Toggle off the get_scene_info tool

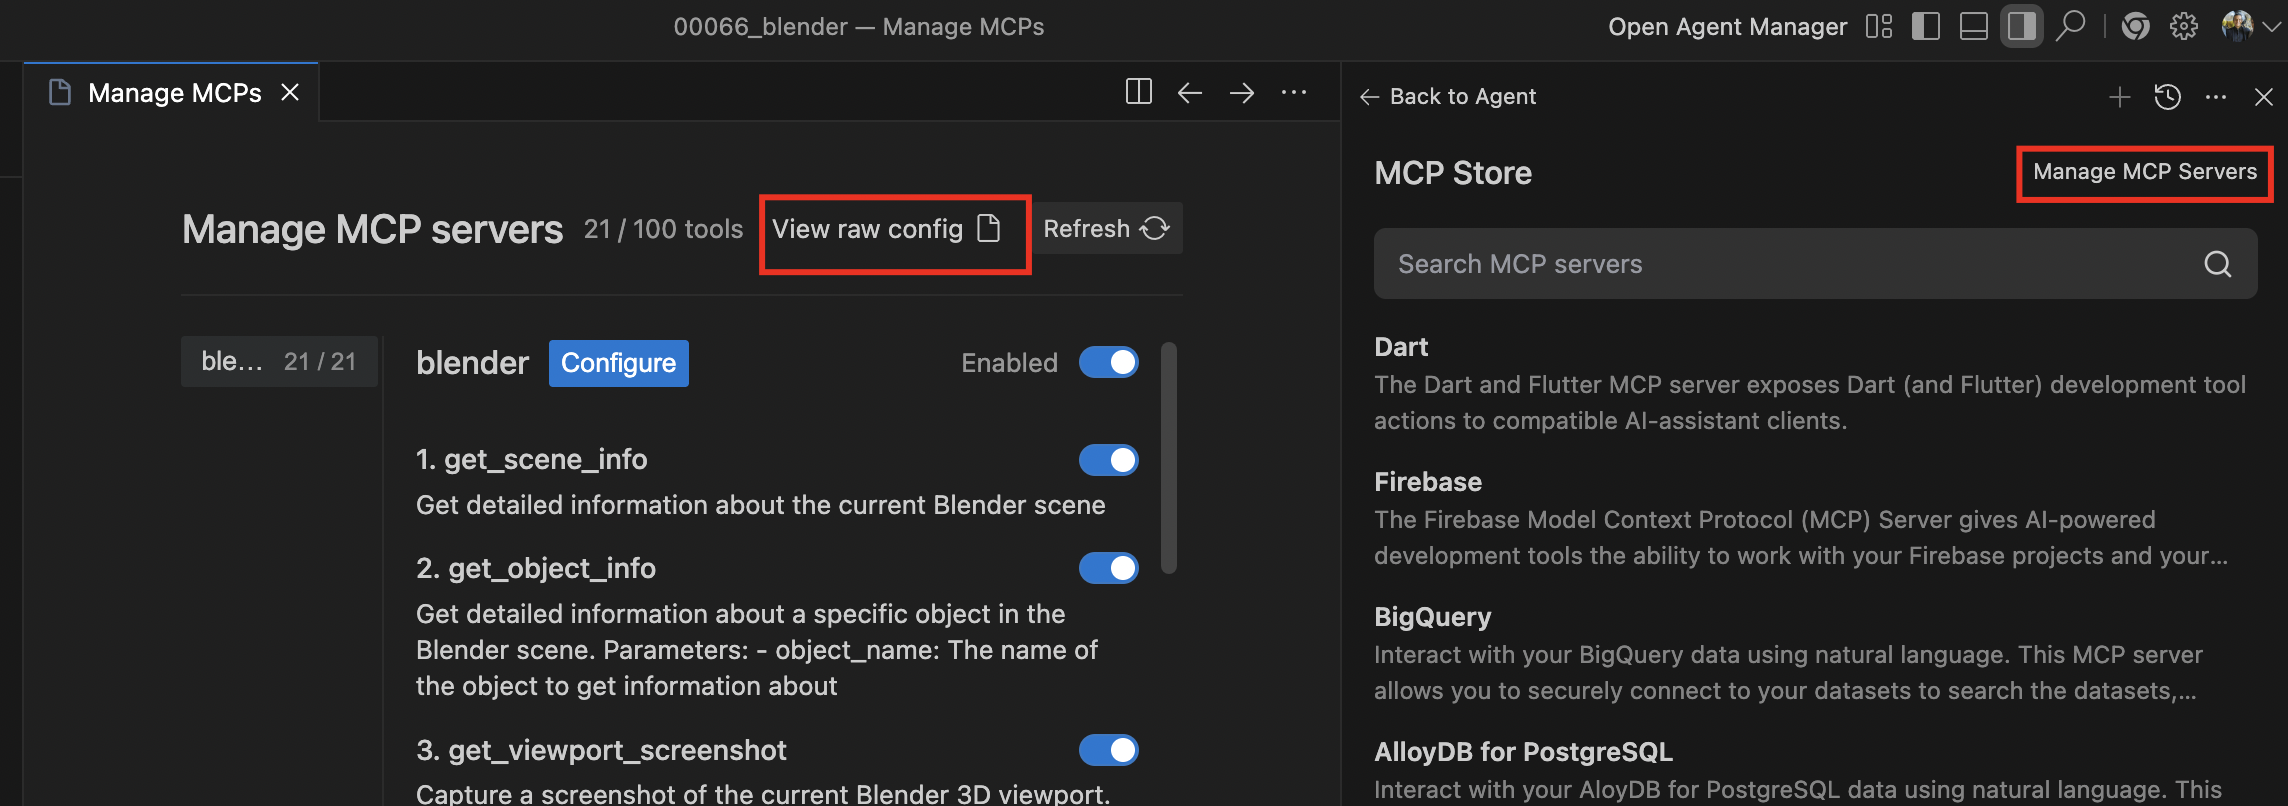pyautogui.click(x=1108, y=460)
